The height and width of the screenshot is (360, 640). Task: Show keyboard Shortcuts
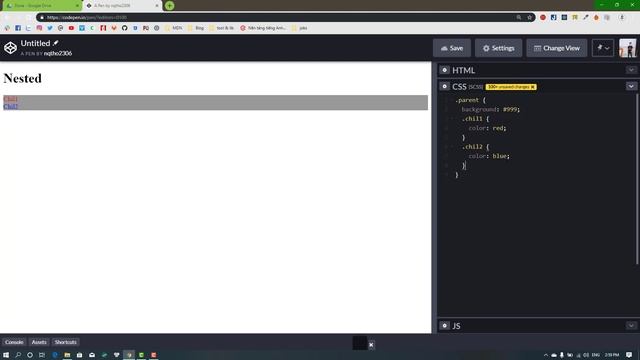point(65,342)
